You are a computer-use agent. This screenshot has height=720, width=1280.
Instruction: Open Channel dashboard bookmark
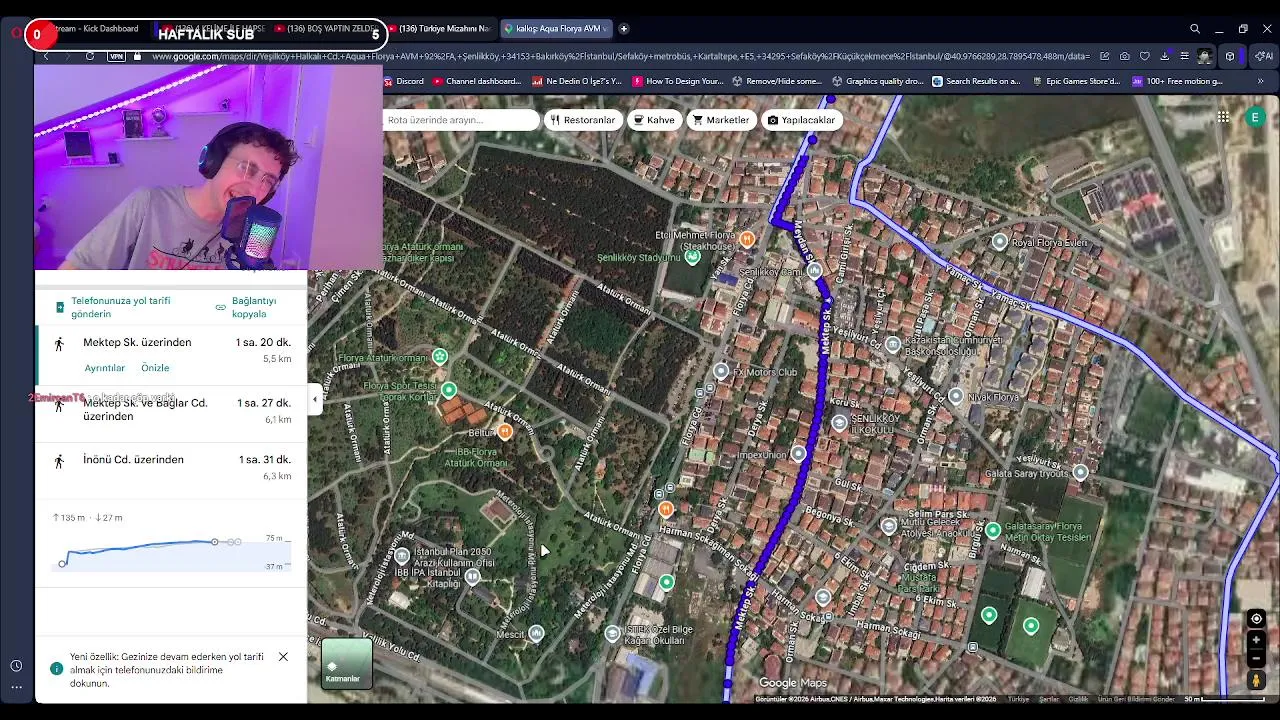477,81
